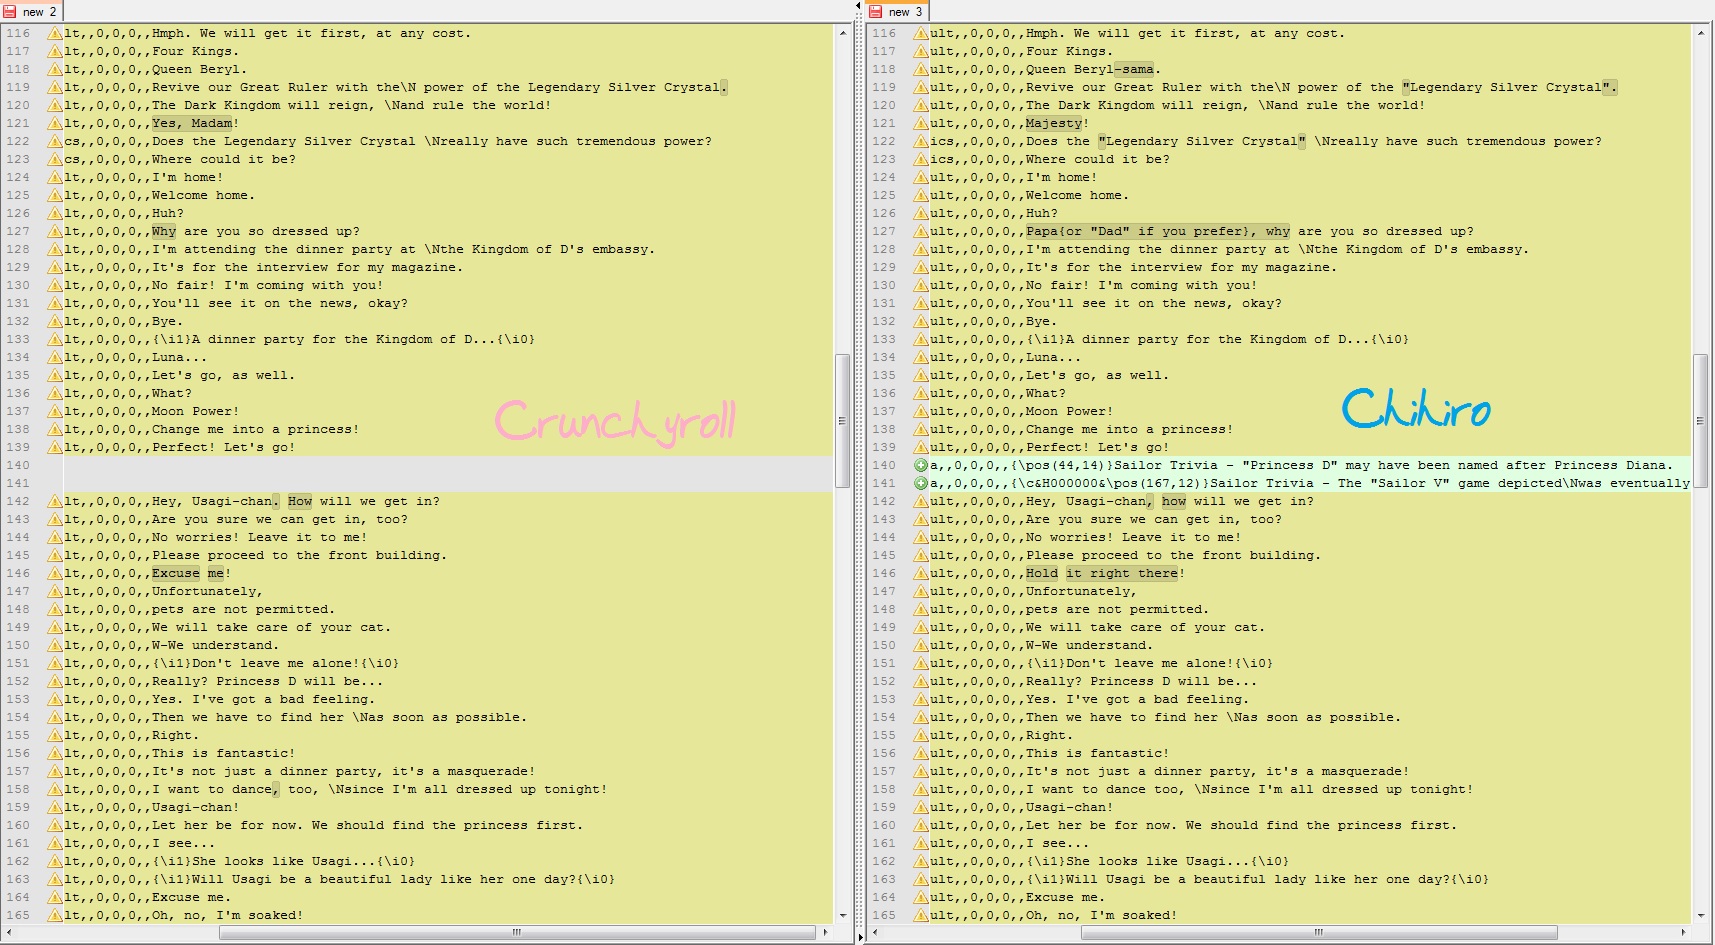Click 'Moon Power!' text in new 2 pane
This screenshot has height=945, width=1715.
coord(196,411)
